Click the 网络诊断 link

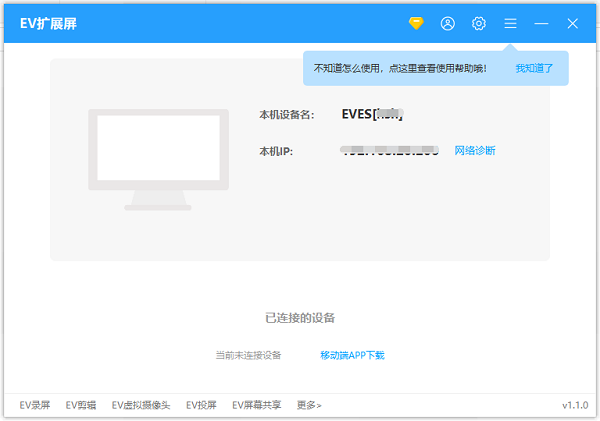tap(475, 151)
